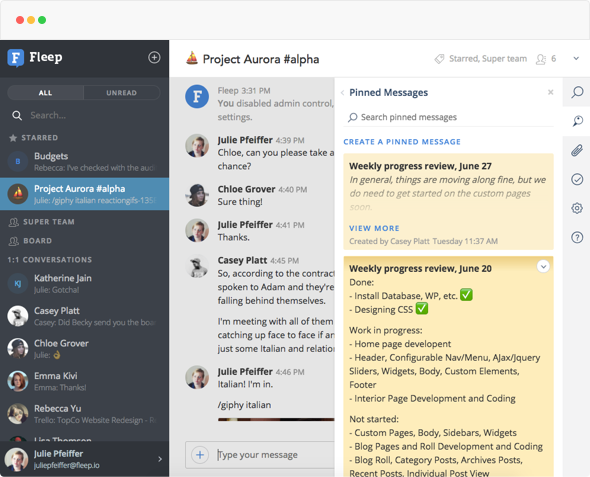Click Budgets conversation avatar
Screen dimensions: 590x477
tap(18, 161)
